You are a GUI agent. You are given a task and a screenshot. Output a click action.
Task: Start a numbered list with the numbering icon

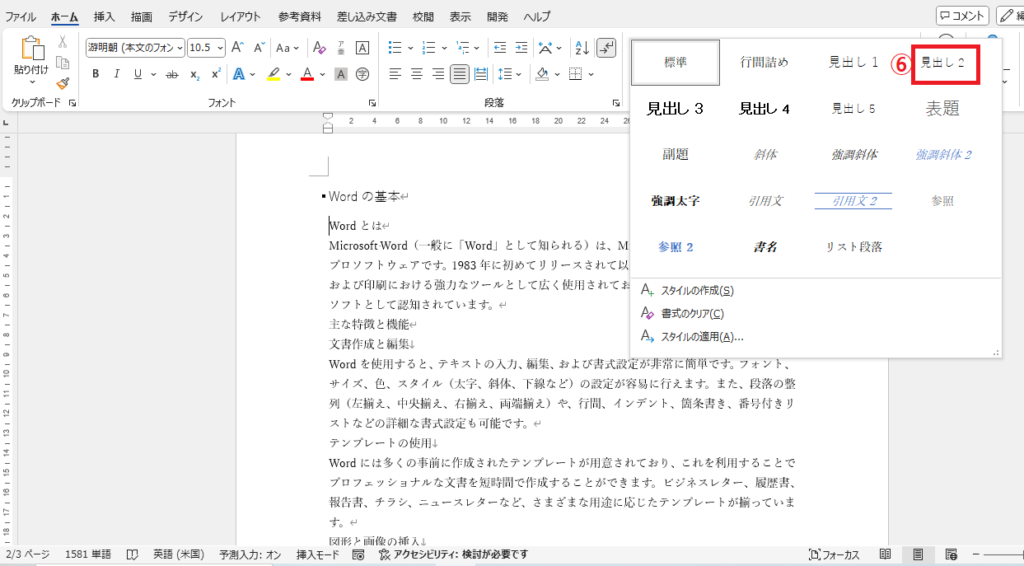(428, 48)
